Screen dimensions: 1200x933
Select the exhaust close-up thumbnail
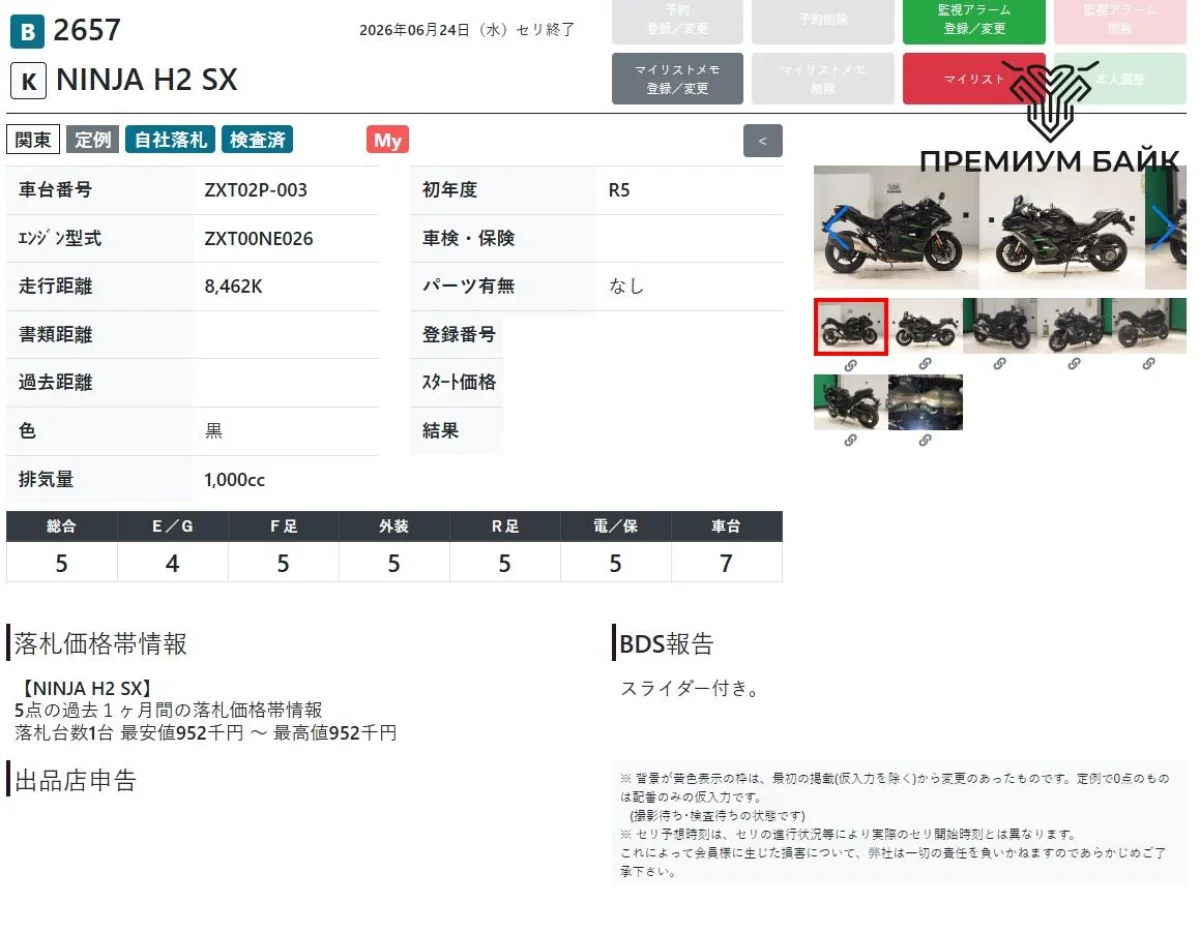925,402
